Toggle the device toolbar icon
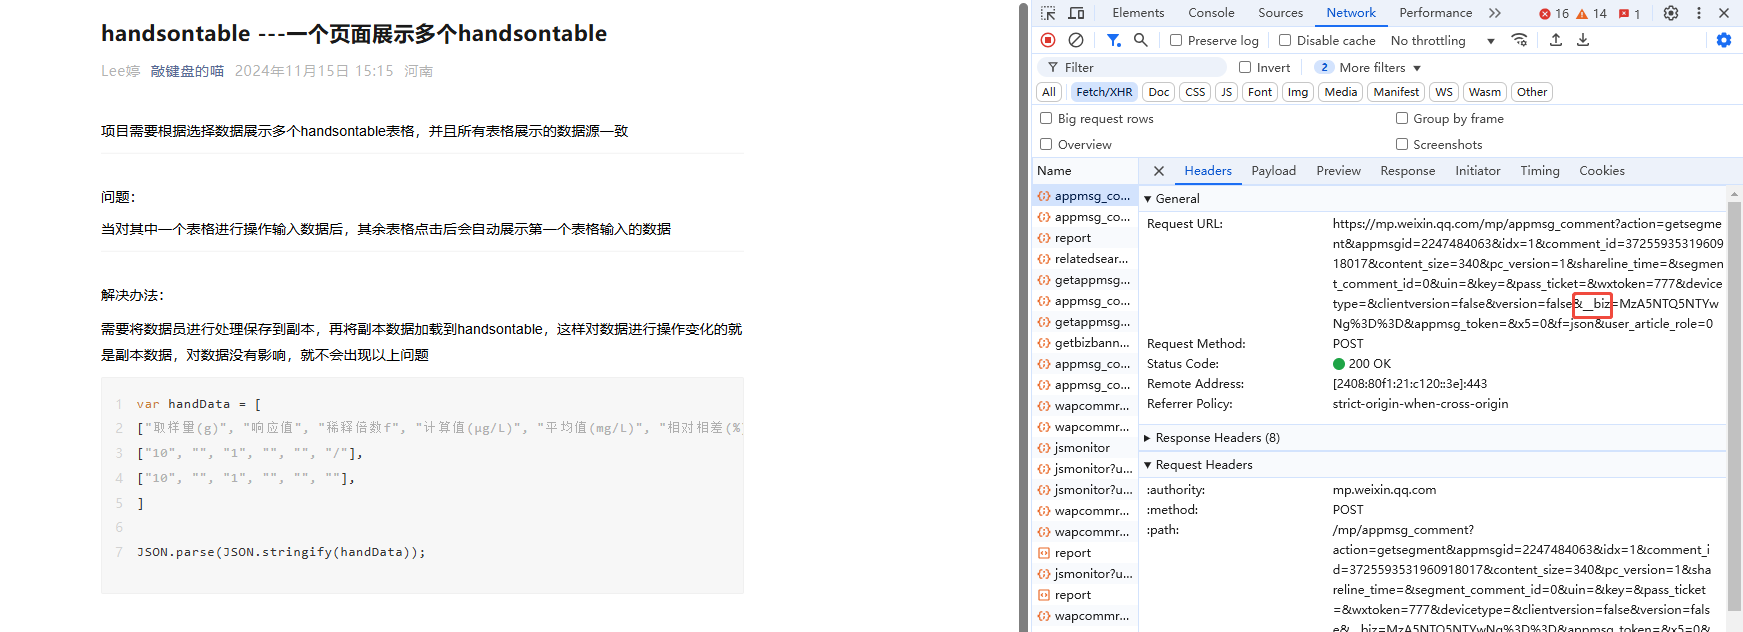The width and height of the screenshot is (1743, 632). (x=1076, y=13)
